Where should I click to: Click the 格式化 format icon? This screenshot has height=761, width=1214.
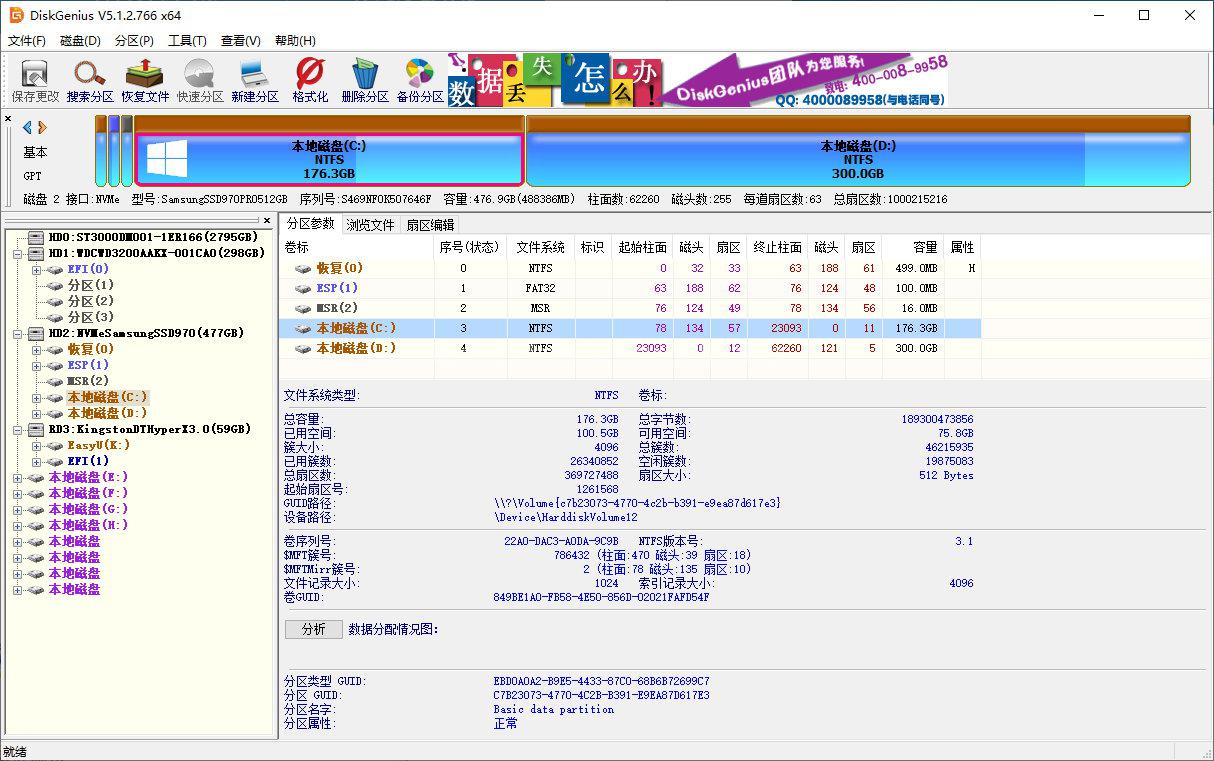310,81
